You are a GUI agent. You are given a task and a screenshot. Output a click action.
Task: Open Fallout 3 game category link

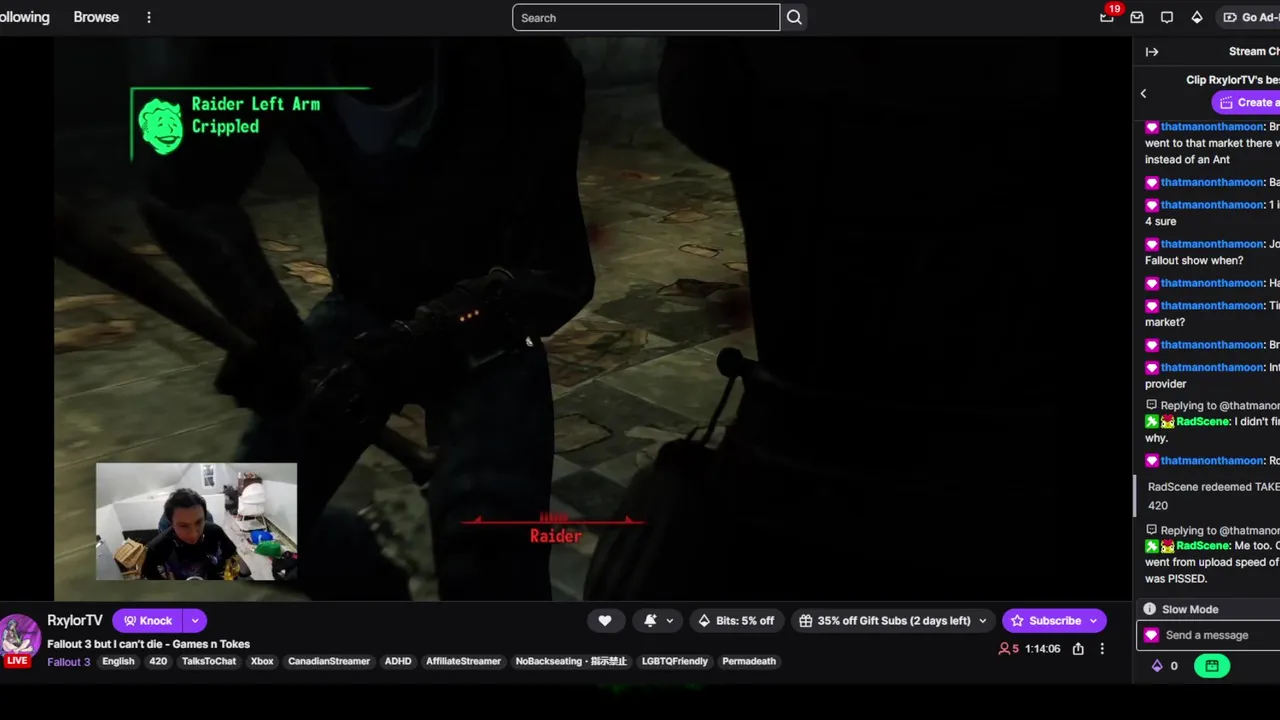point(69,661)
